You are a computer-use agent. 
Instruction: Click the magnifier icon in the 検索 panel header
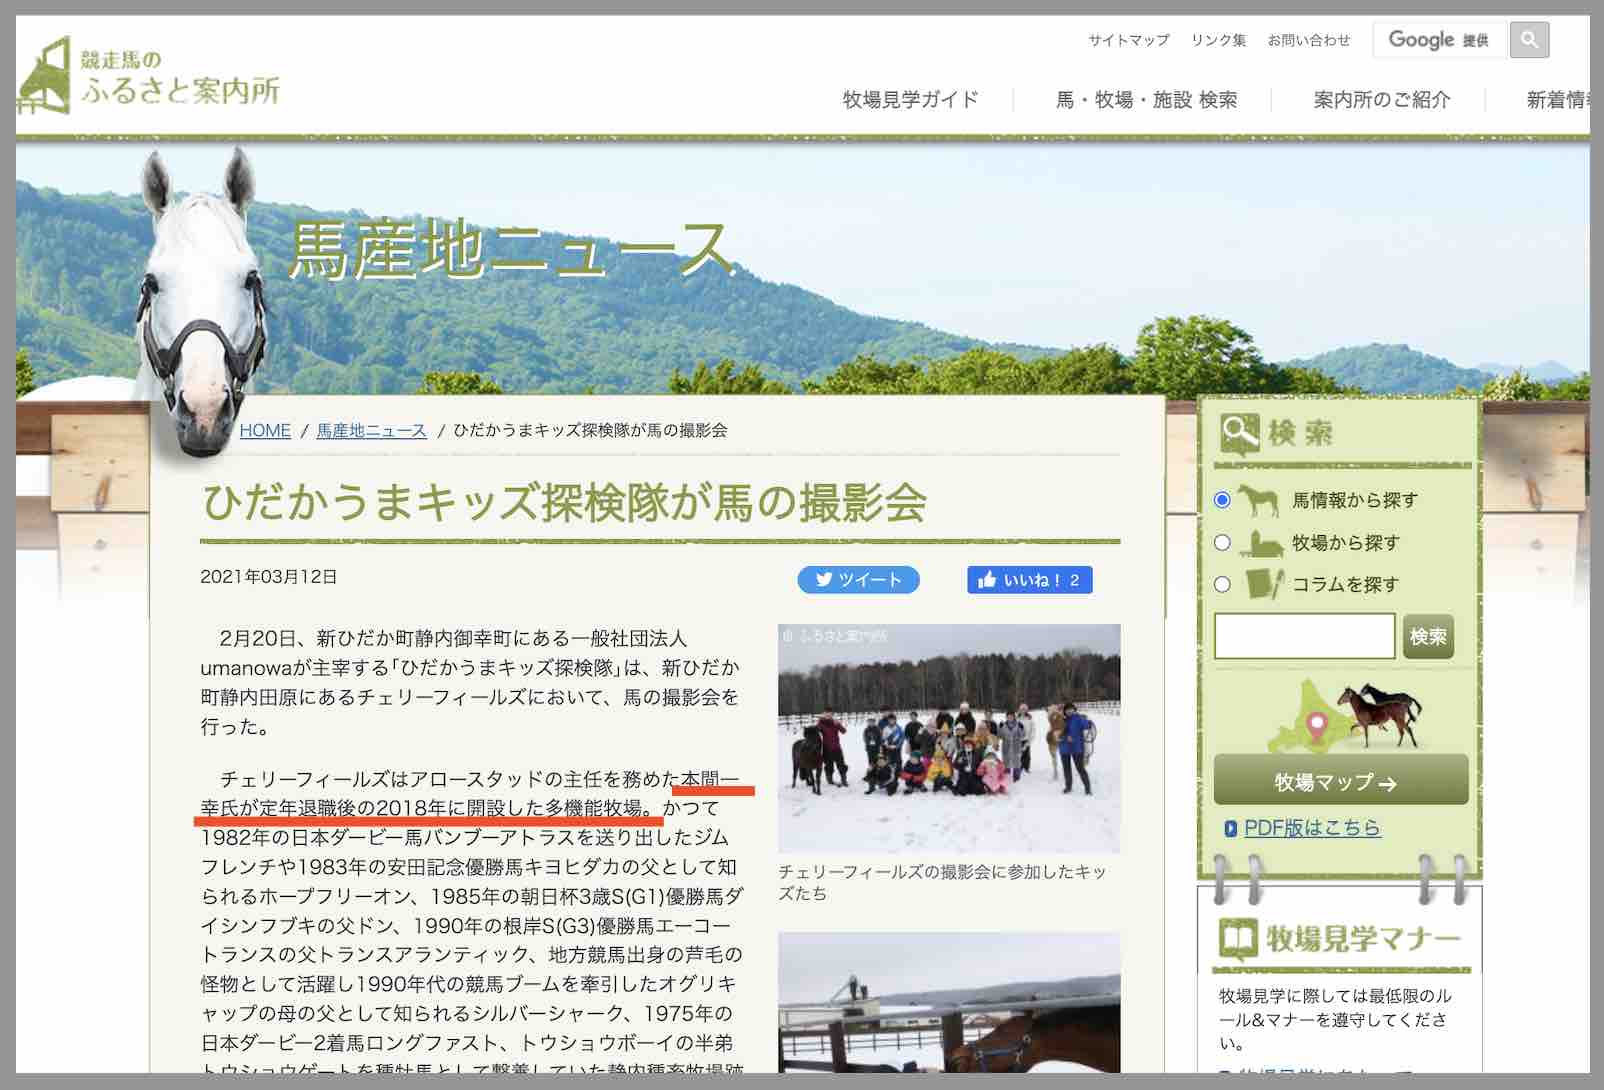click(x=1240, y=430)
